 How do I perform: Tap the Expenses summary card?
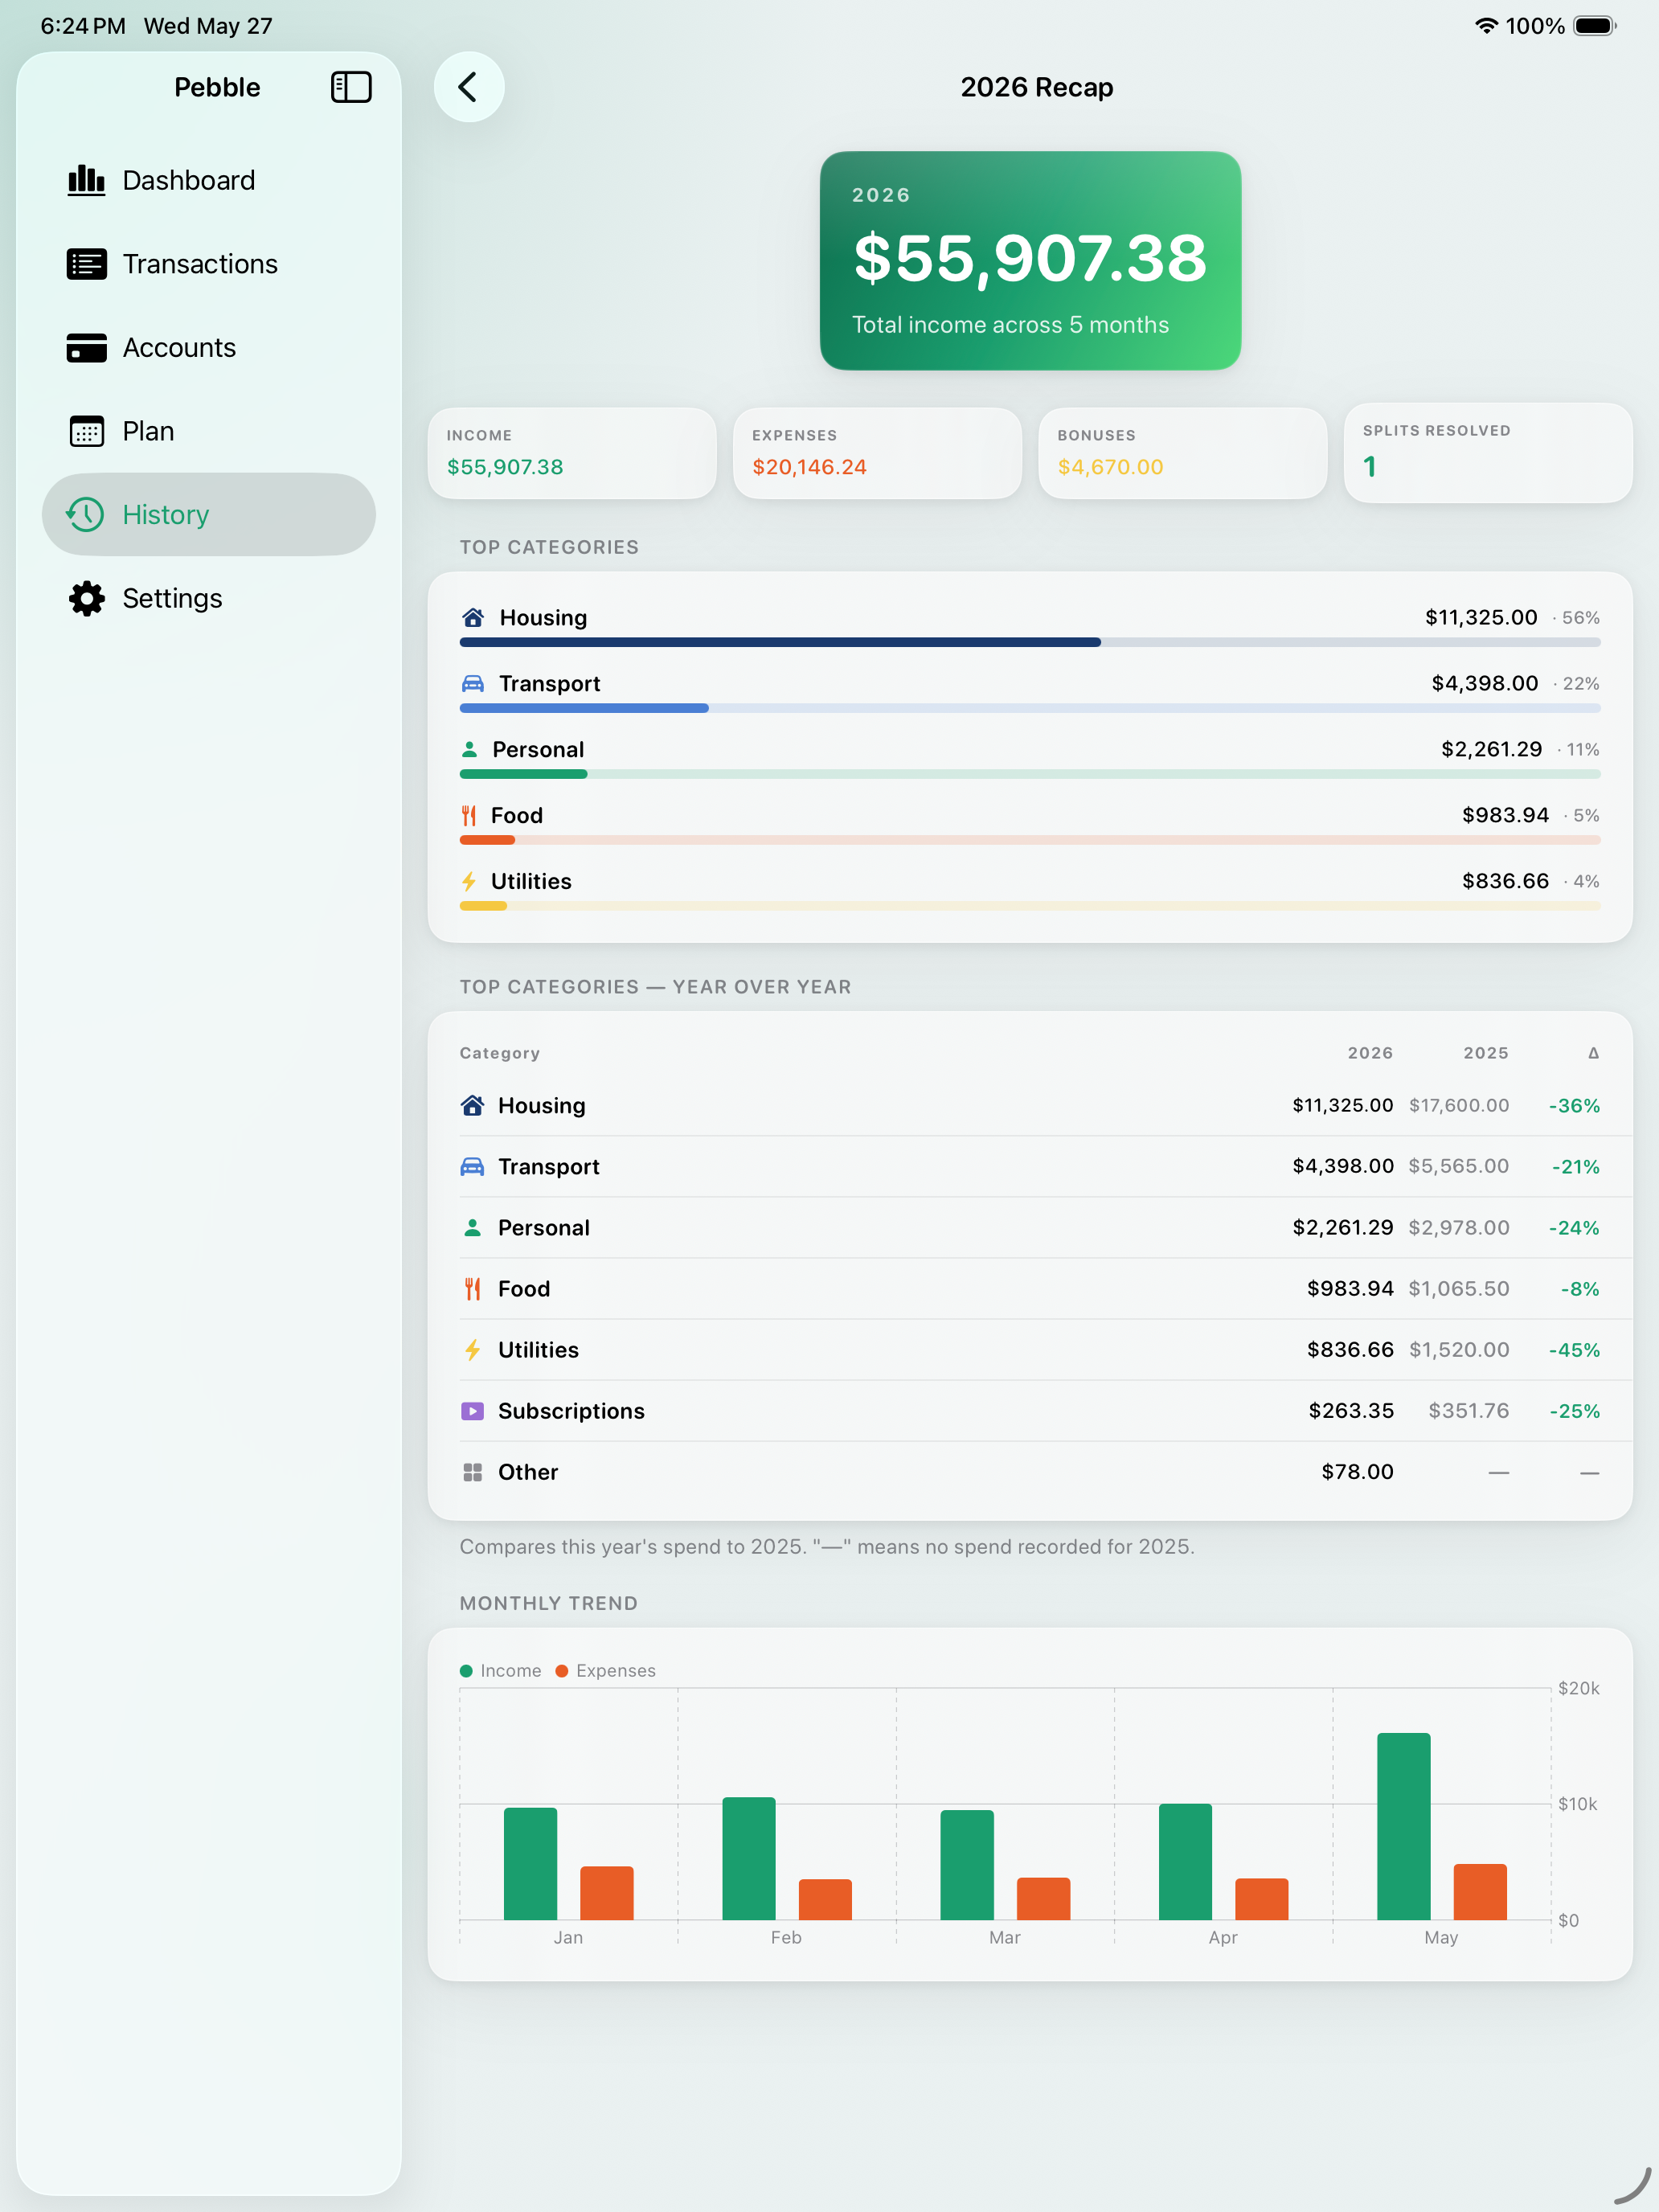tap(877, 453)
